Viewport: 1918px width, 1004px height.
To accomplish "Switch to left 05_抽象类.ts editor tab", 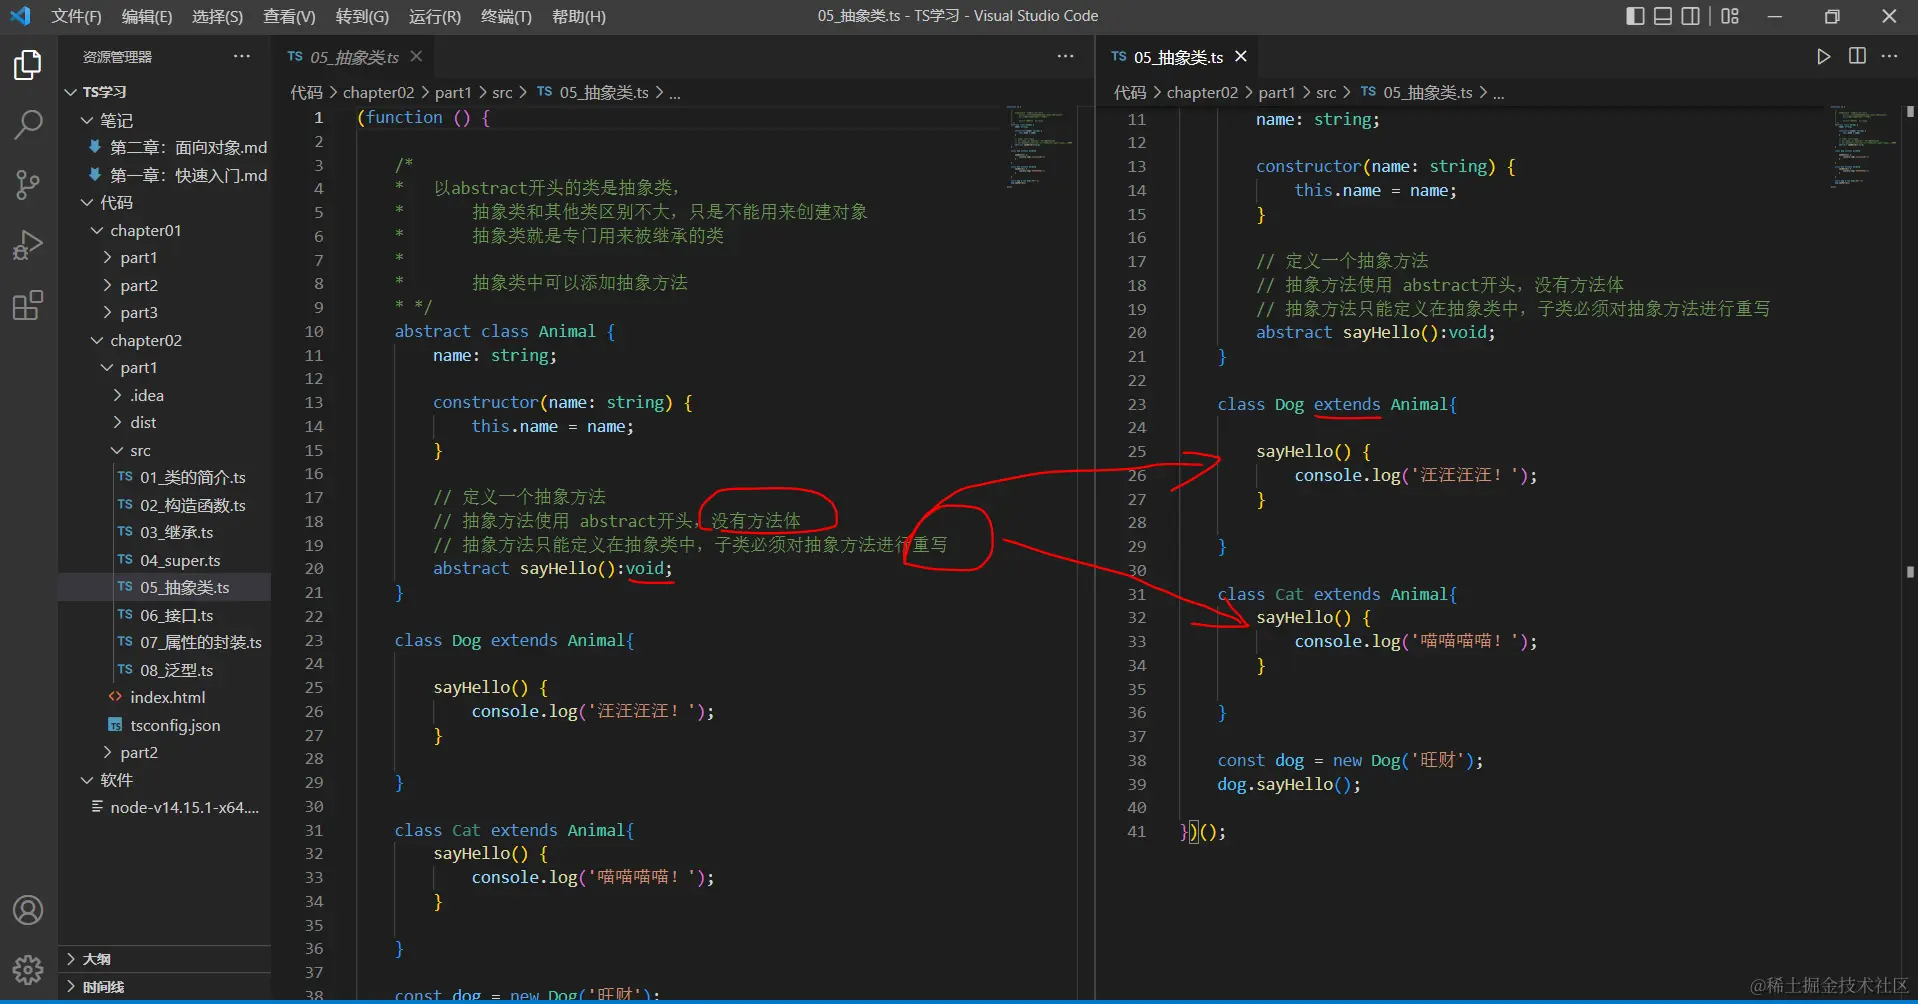I will [x=354, y=57].
